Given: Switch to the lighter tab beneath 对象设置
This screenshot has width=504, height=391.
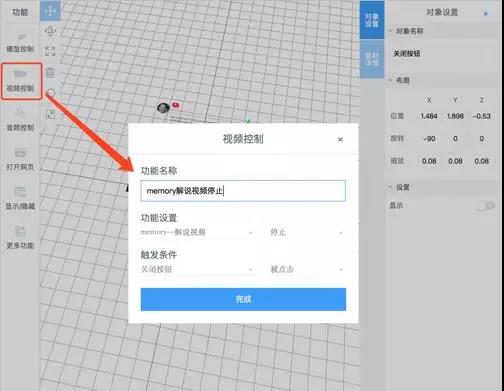Looking at the screenshot, I should (x=372, y=59).
